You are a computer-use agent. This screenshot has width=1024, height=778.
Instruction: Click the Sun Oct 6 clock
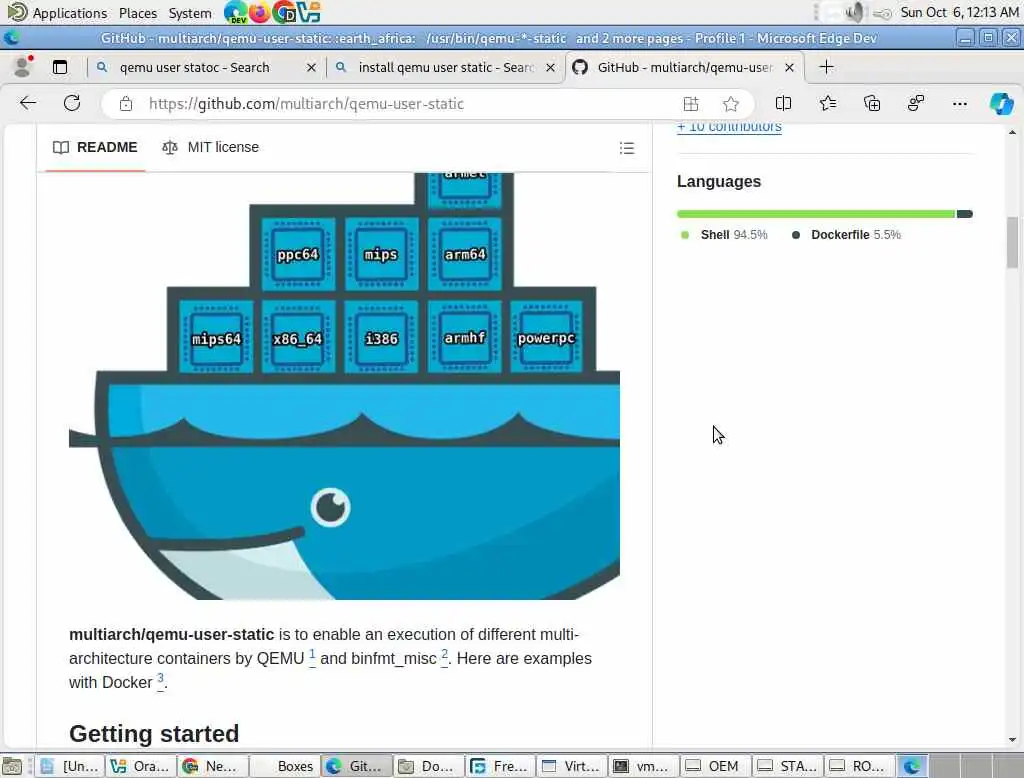click(959, 12)
